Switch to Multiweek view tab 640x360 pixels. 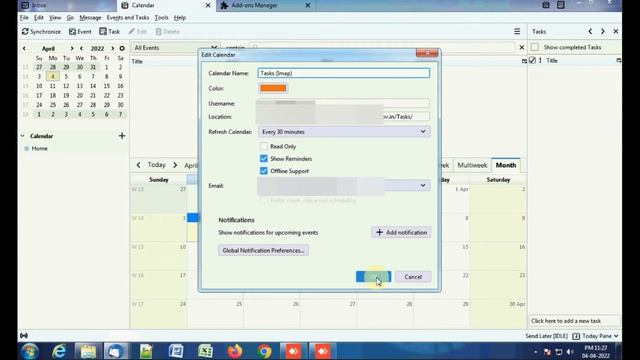click(x=472, y=165)
